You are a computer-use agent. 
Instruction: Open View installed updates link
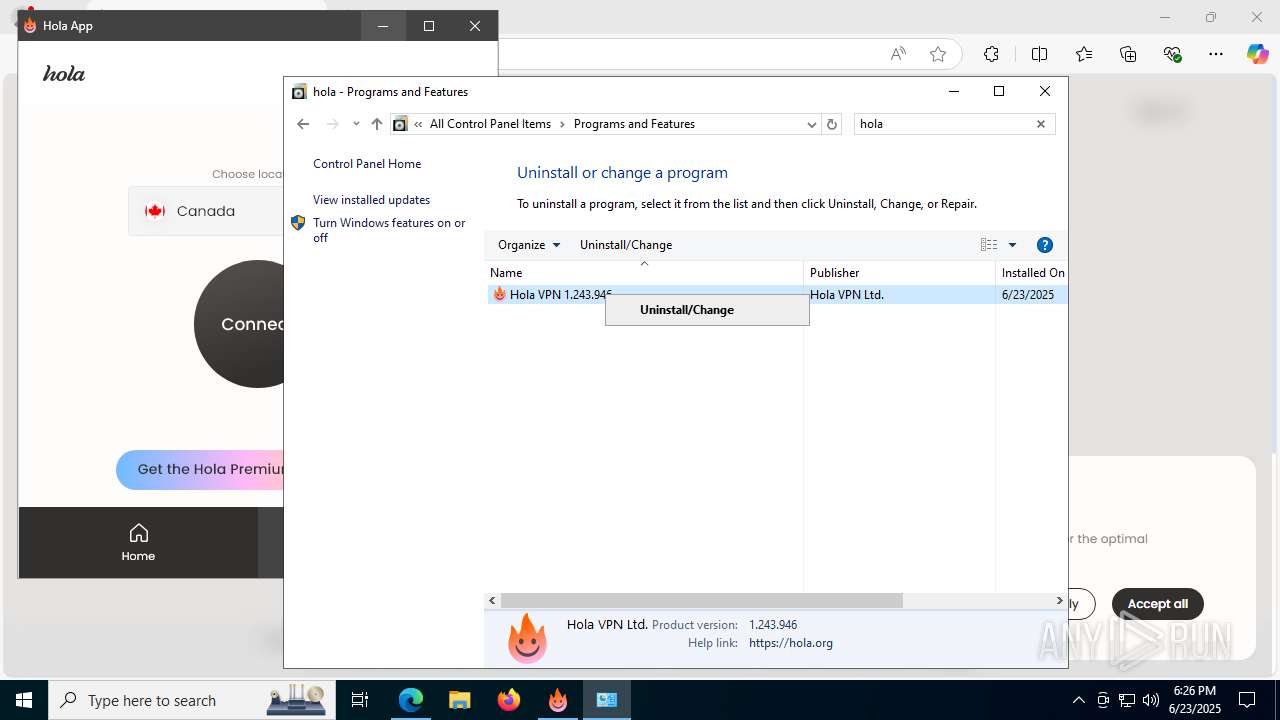(371, 200)
